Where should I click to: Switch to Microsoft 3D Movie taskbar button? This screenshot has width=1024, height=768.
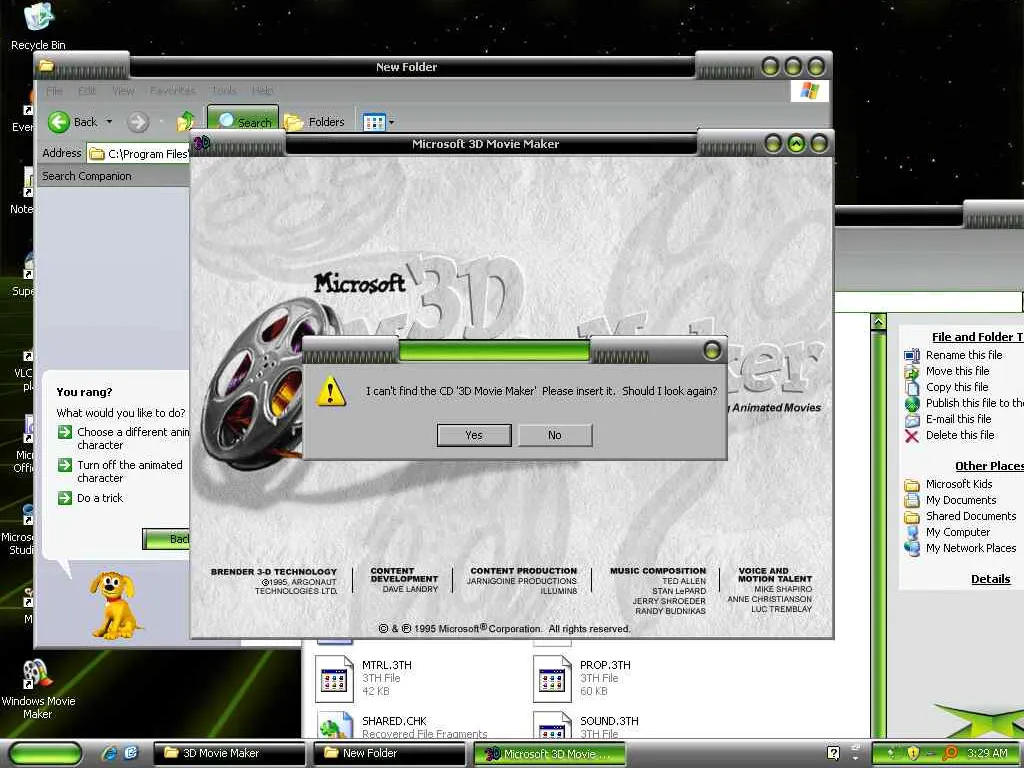click(548, 754)
